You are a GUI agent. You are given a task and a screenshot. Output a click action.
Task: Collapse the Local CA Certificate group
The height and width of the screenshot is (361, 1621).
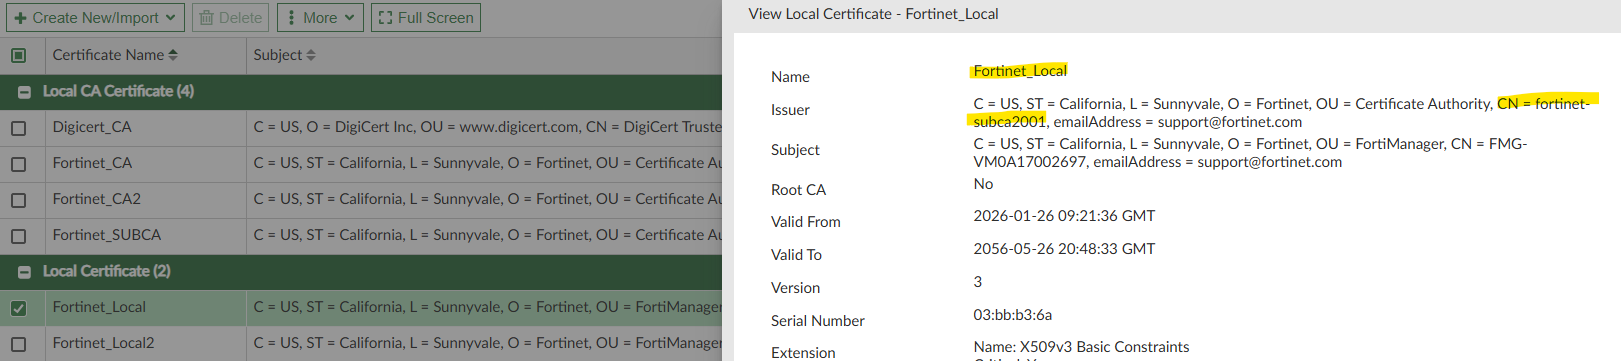click(x=24, y=92)
